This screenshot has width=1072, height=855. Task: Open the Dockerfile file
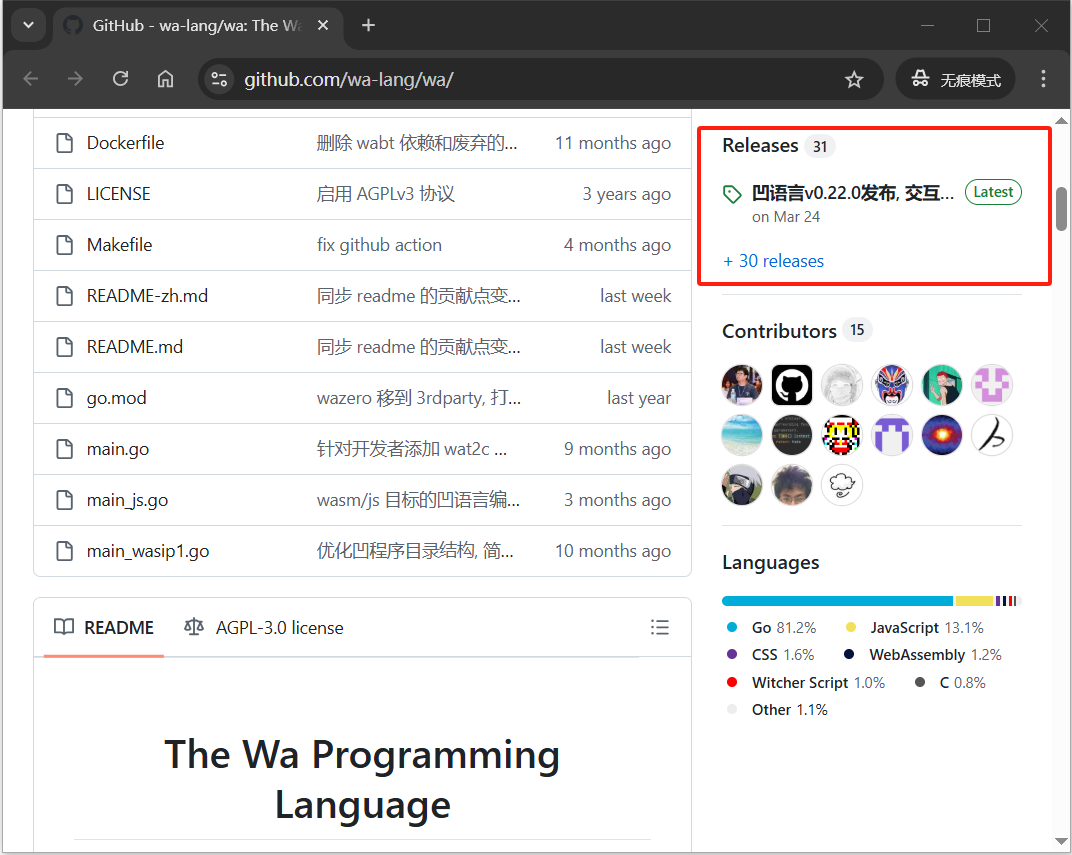click(125, 143)
